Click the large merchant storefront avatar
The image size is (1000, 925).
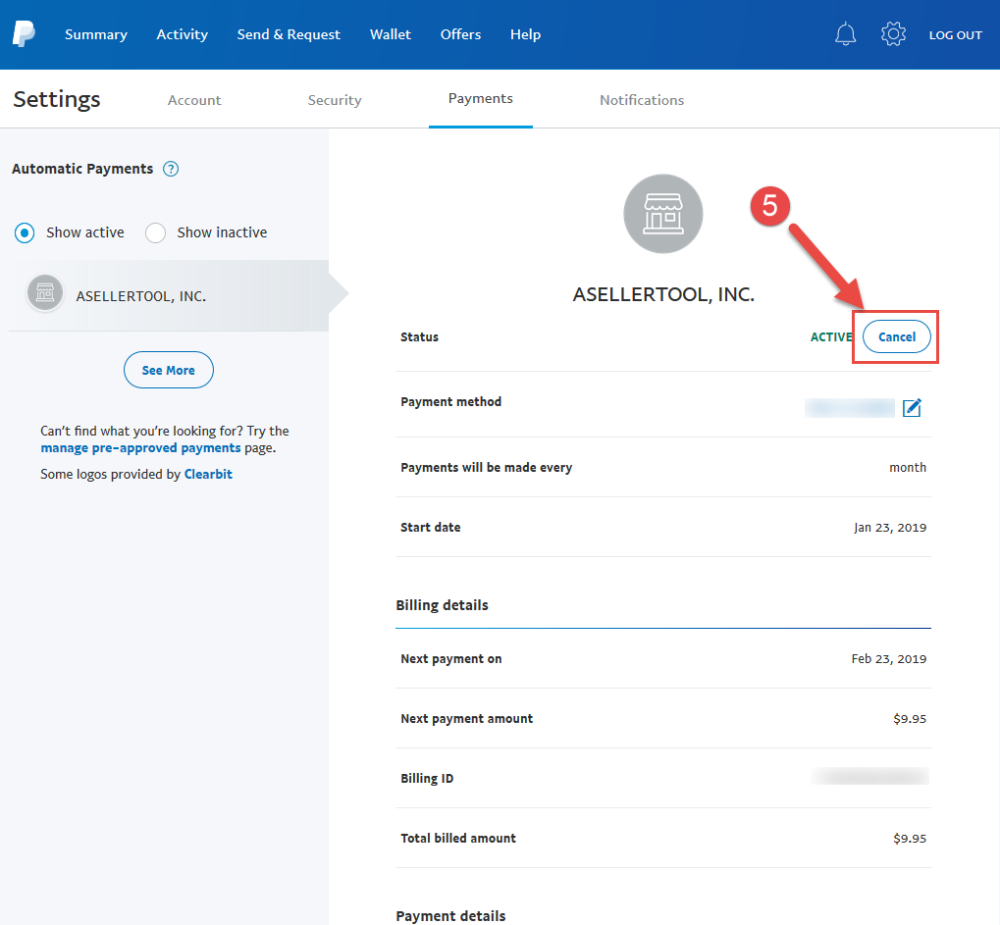663,214
